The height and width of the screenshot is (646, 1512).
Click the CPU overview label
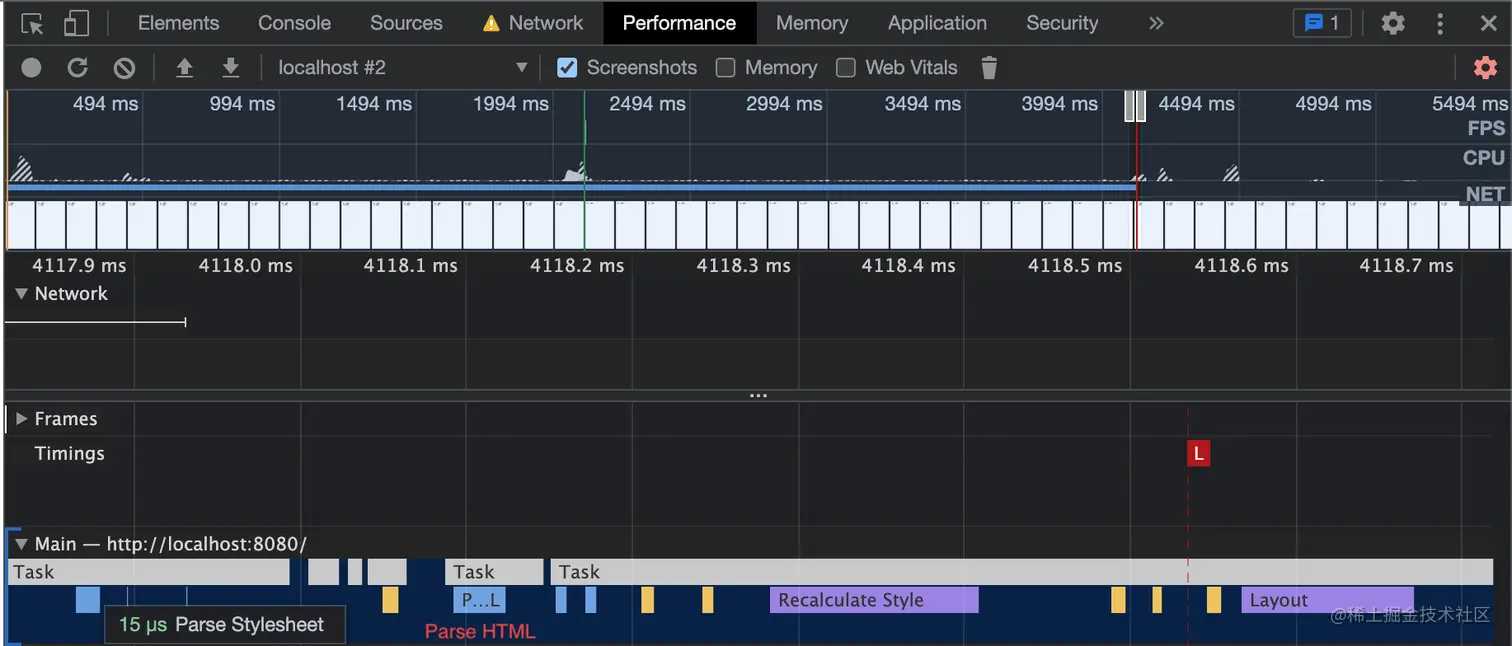click(x=1484, y=158)
